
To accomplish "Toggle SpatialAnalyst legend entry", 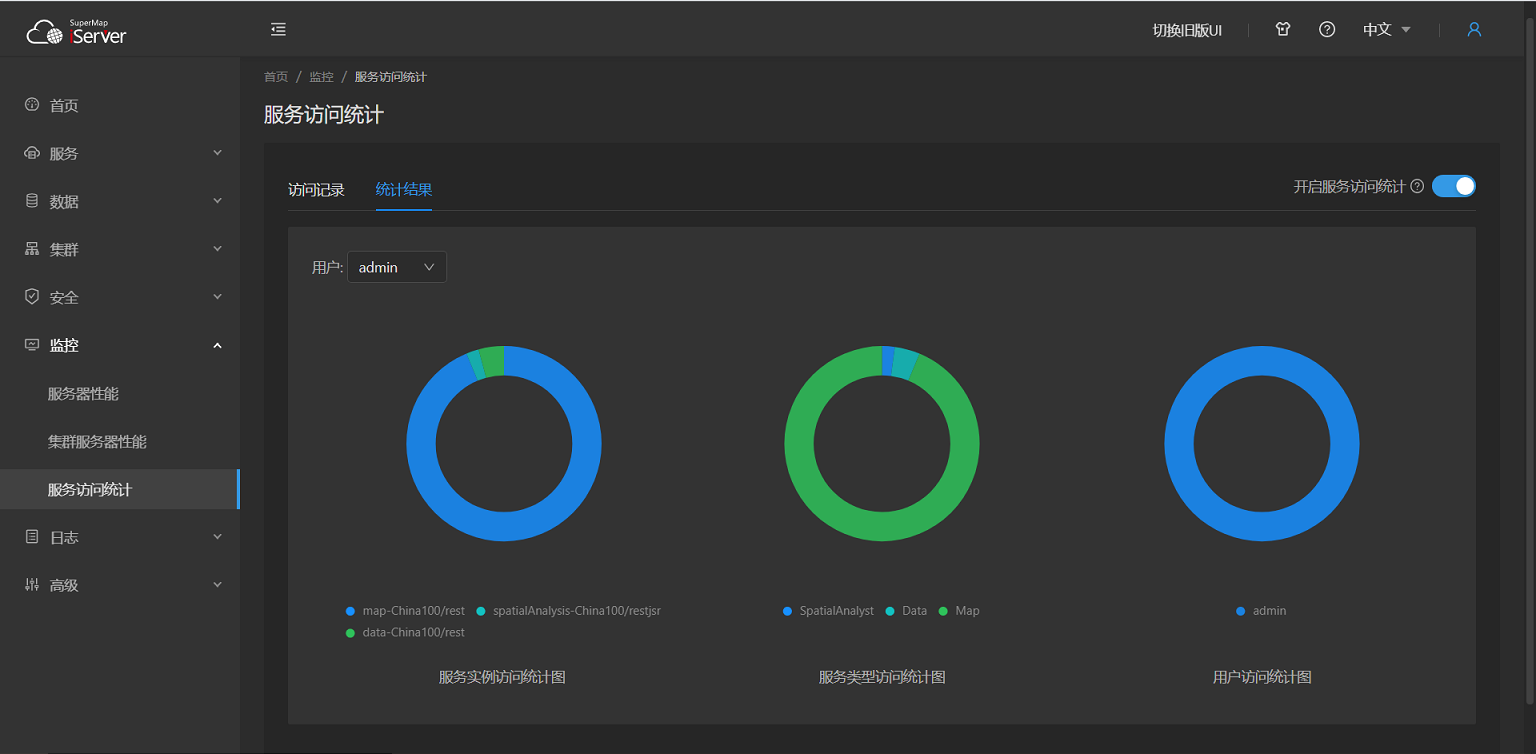I will pos(828,611).
